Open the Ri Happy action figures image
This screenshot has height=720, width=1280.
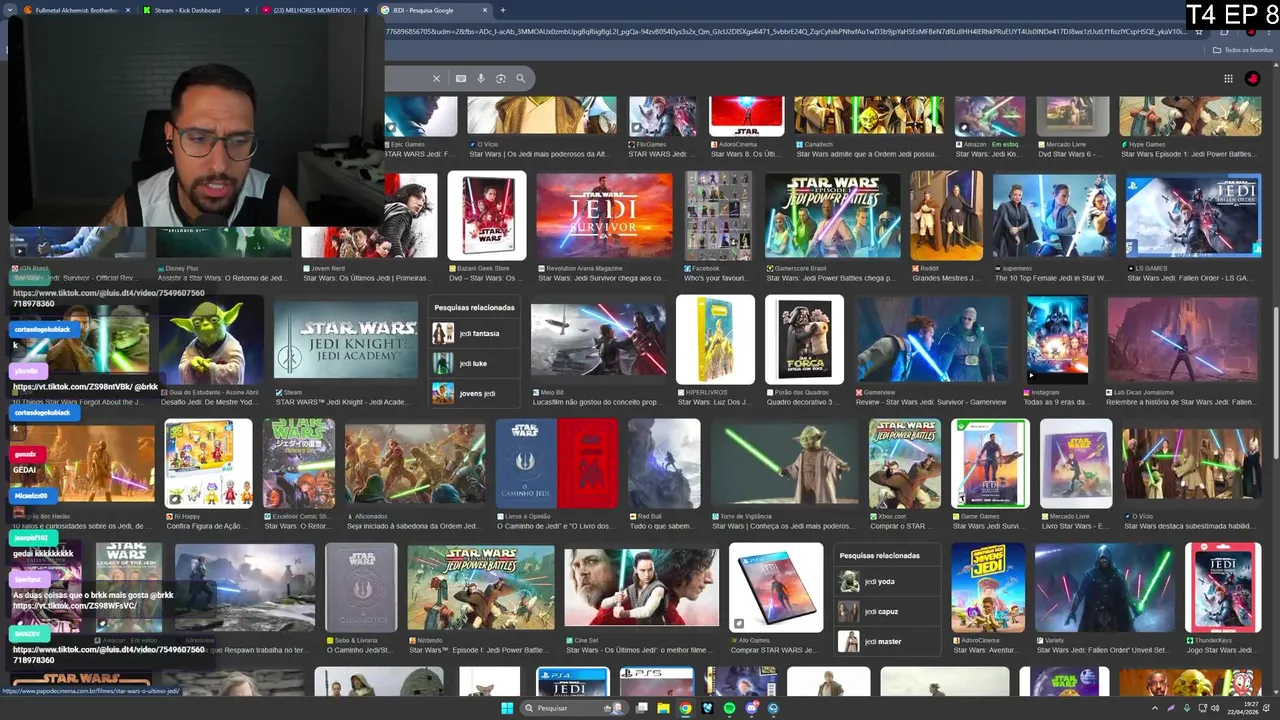point(208,463)
